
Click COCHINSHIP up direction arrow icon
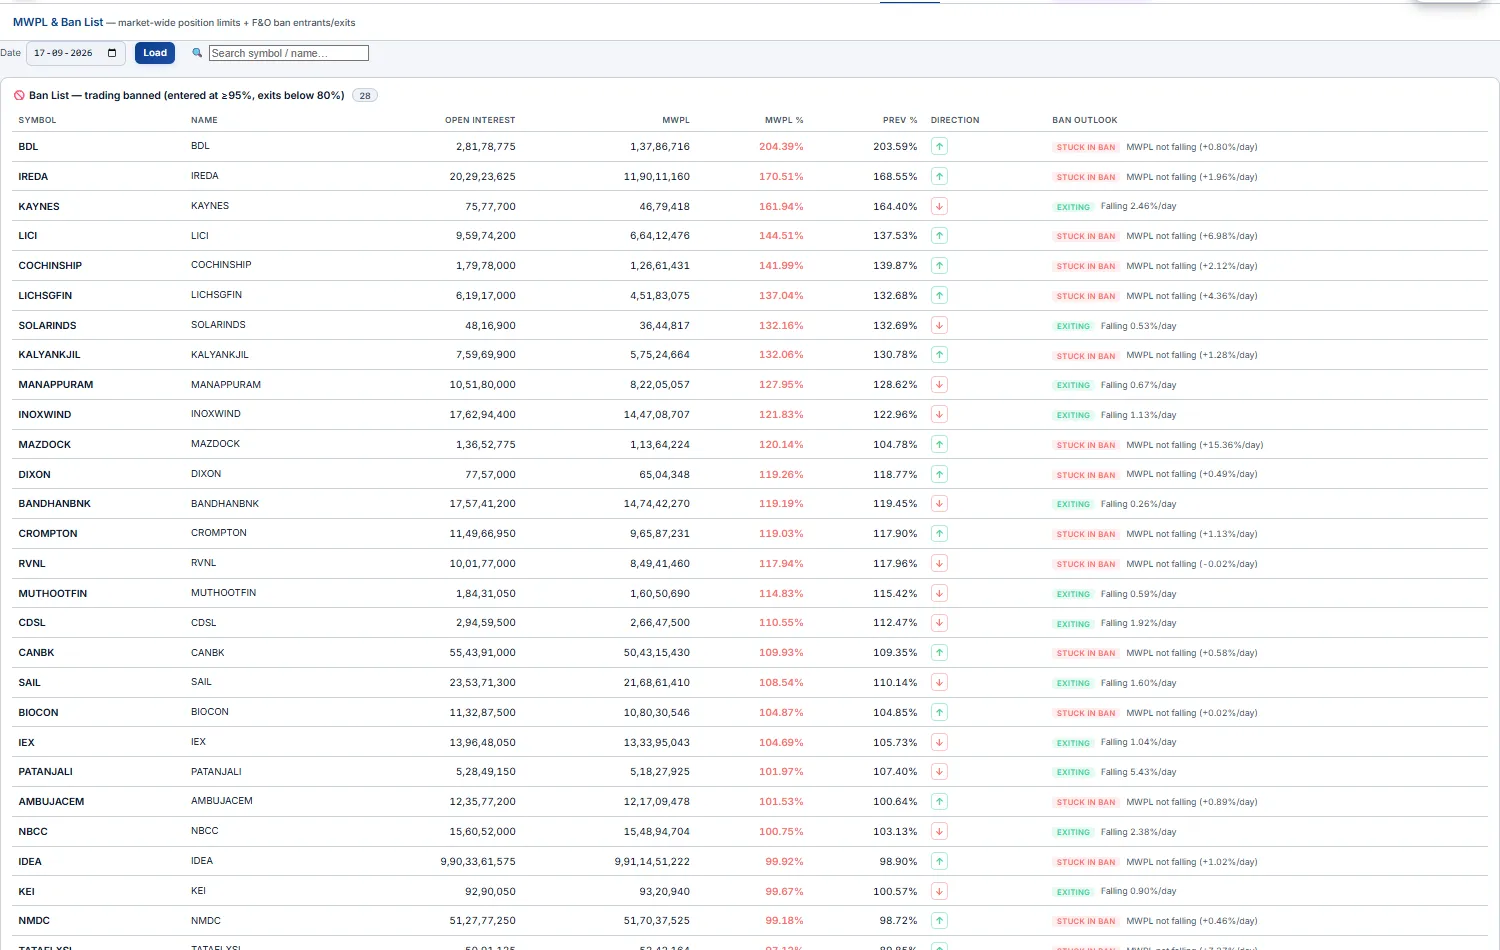pyautogui.click(x=939, y=265)
